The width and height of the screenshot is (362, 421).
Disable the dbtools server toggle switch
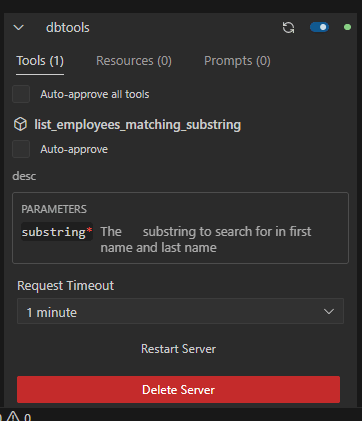pyautogui.click(x=319, y=27)
